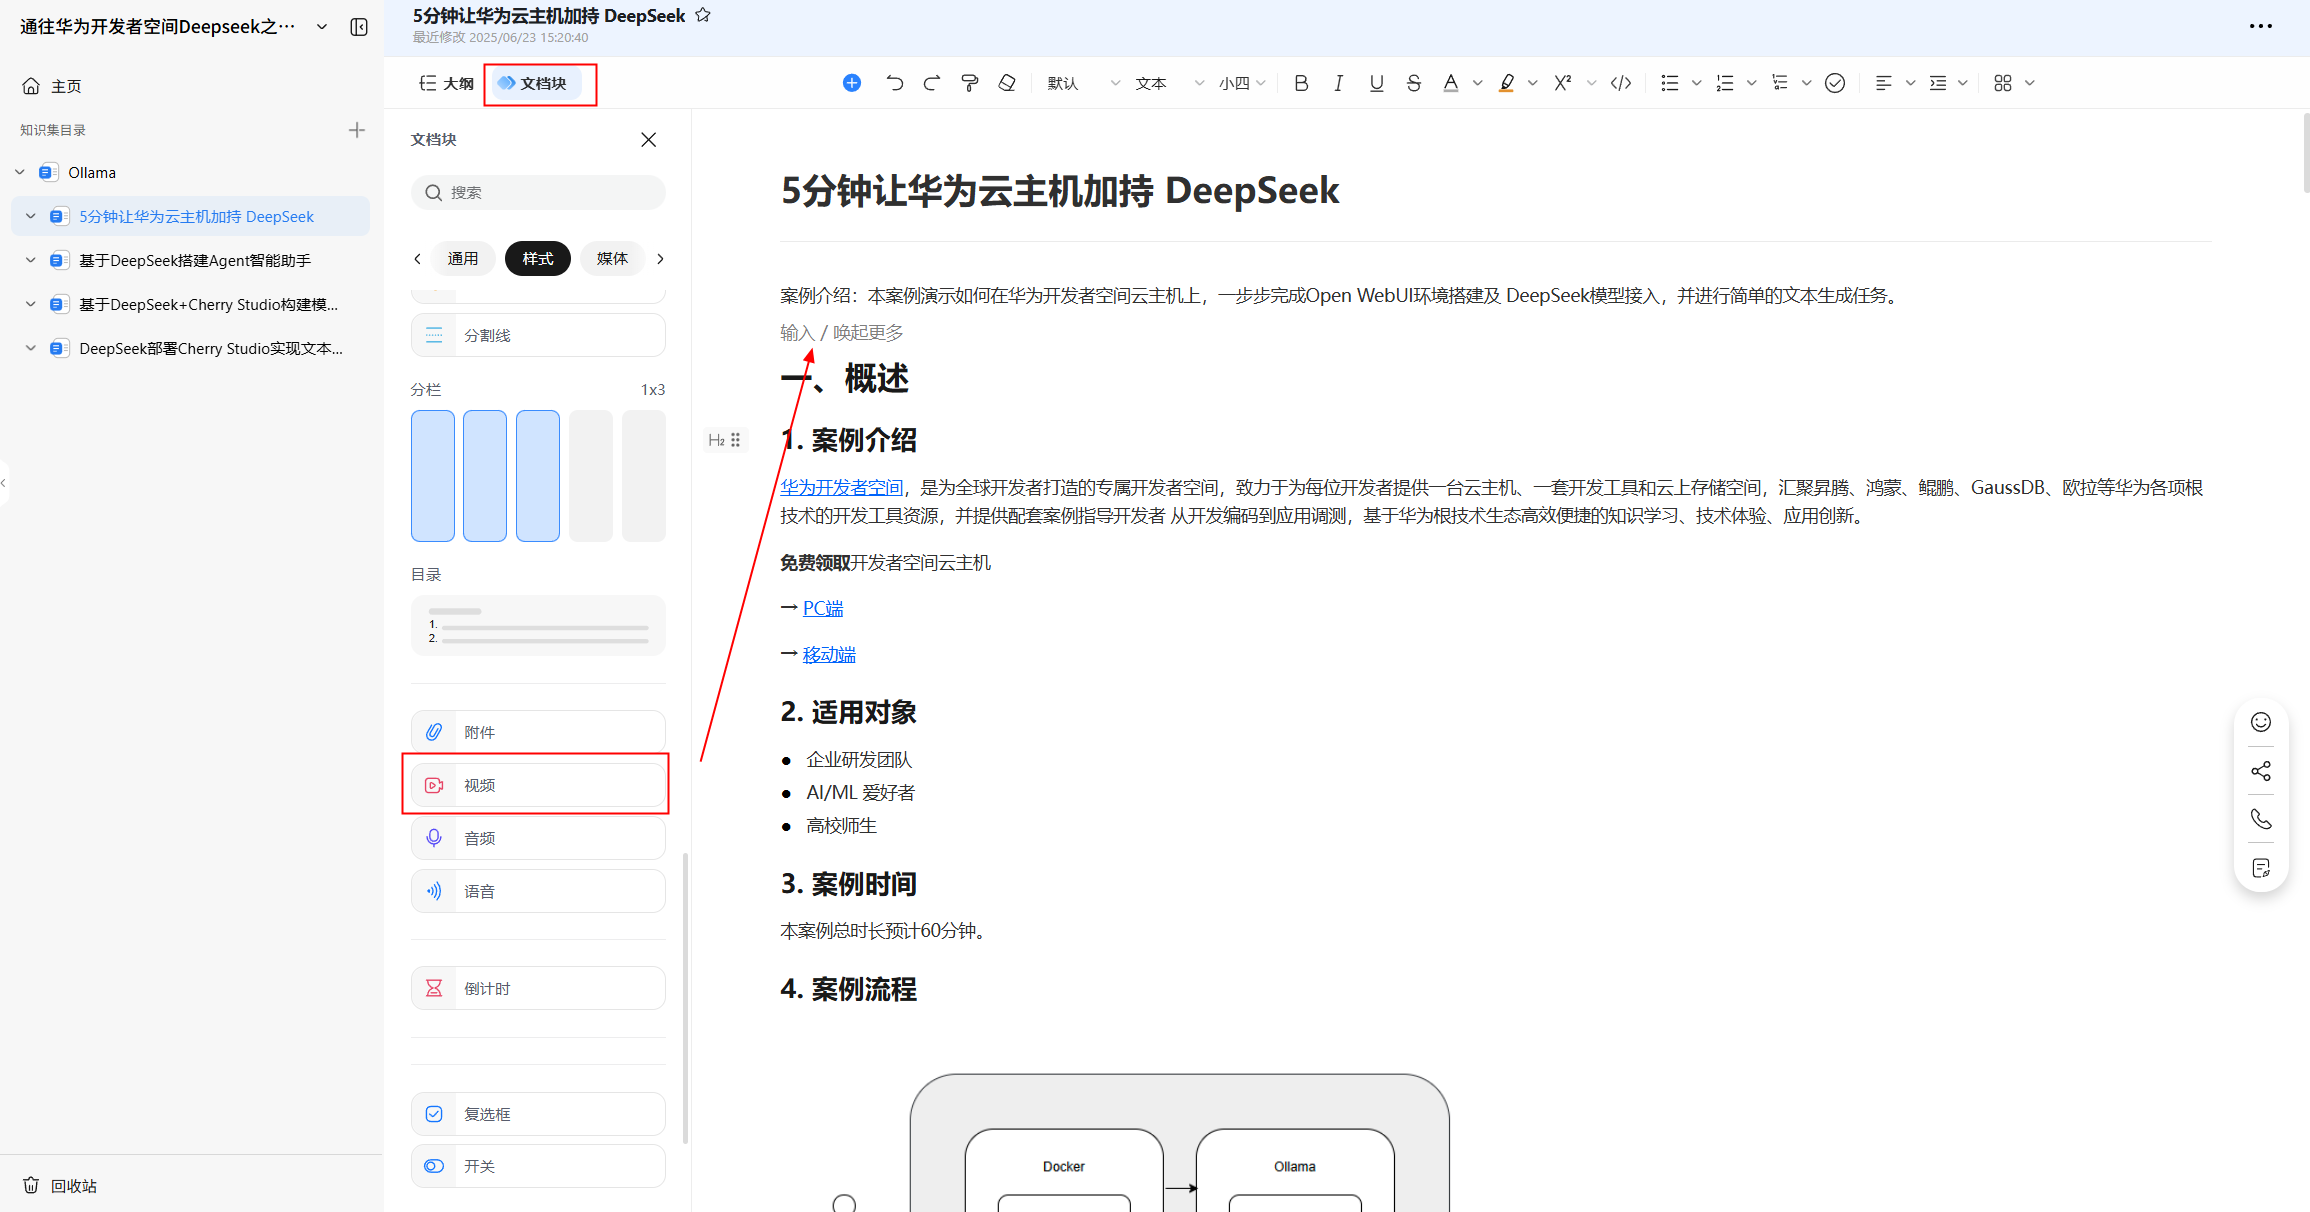Image resolution: width=2310 pixels, height=1212 pixels.
Task: Insert 语音 voice block
Action: 538,891
